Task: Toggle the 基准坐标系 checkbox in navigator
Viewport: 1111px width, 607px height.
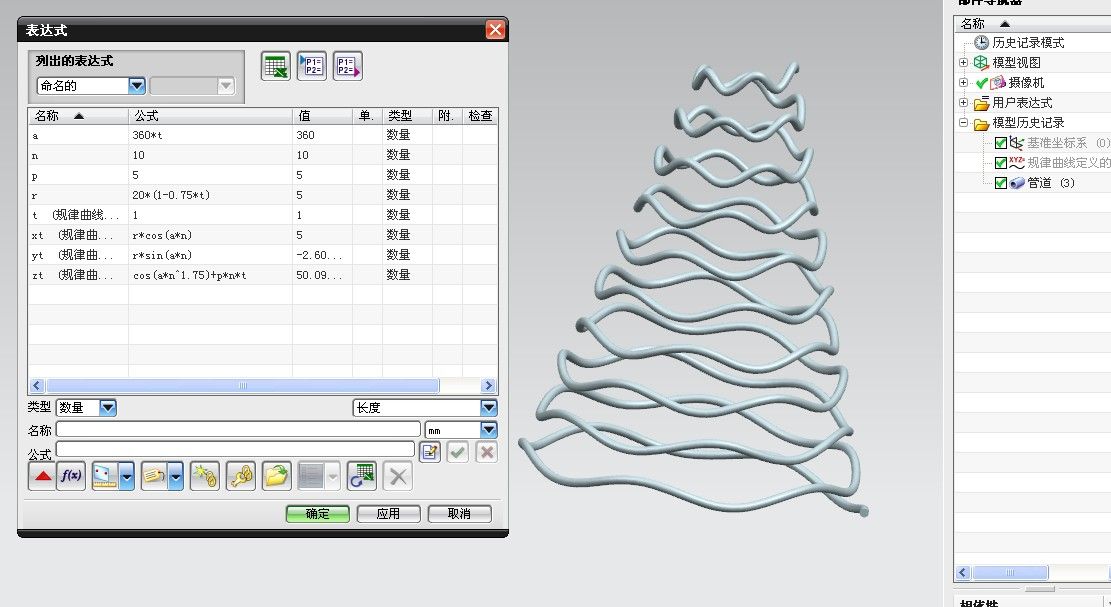Action: click(1001, 143)
